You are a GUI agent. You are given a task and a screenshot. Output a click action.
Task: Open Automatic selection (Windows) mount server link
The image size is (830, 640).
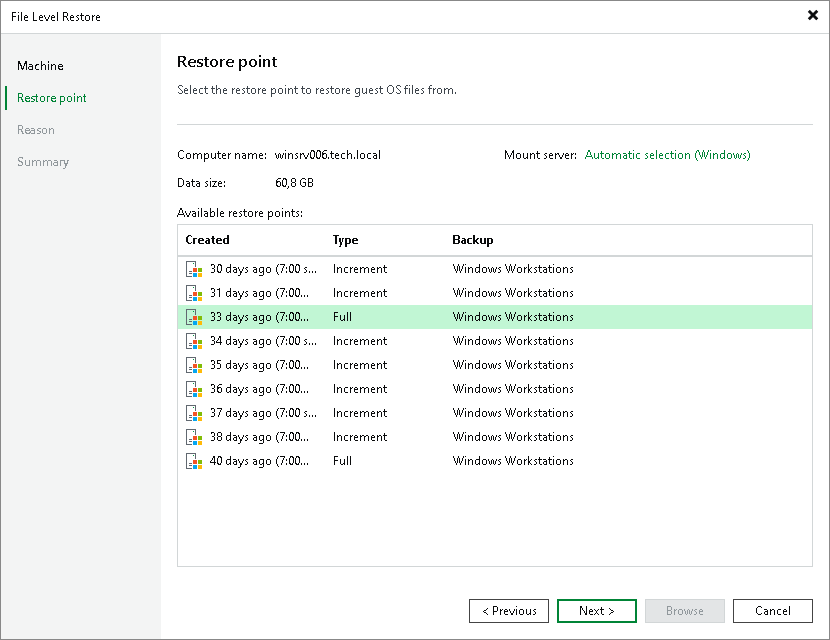[667, 155]
